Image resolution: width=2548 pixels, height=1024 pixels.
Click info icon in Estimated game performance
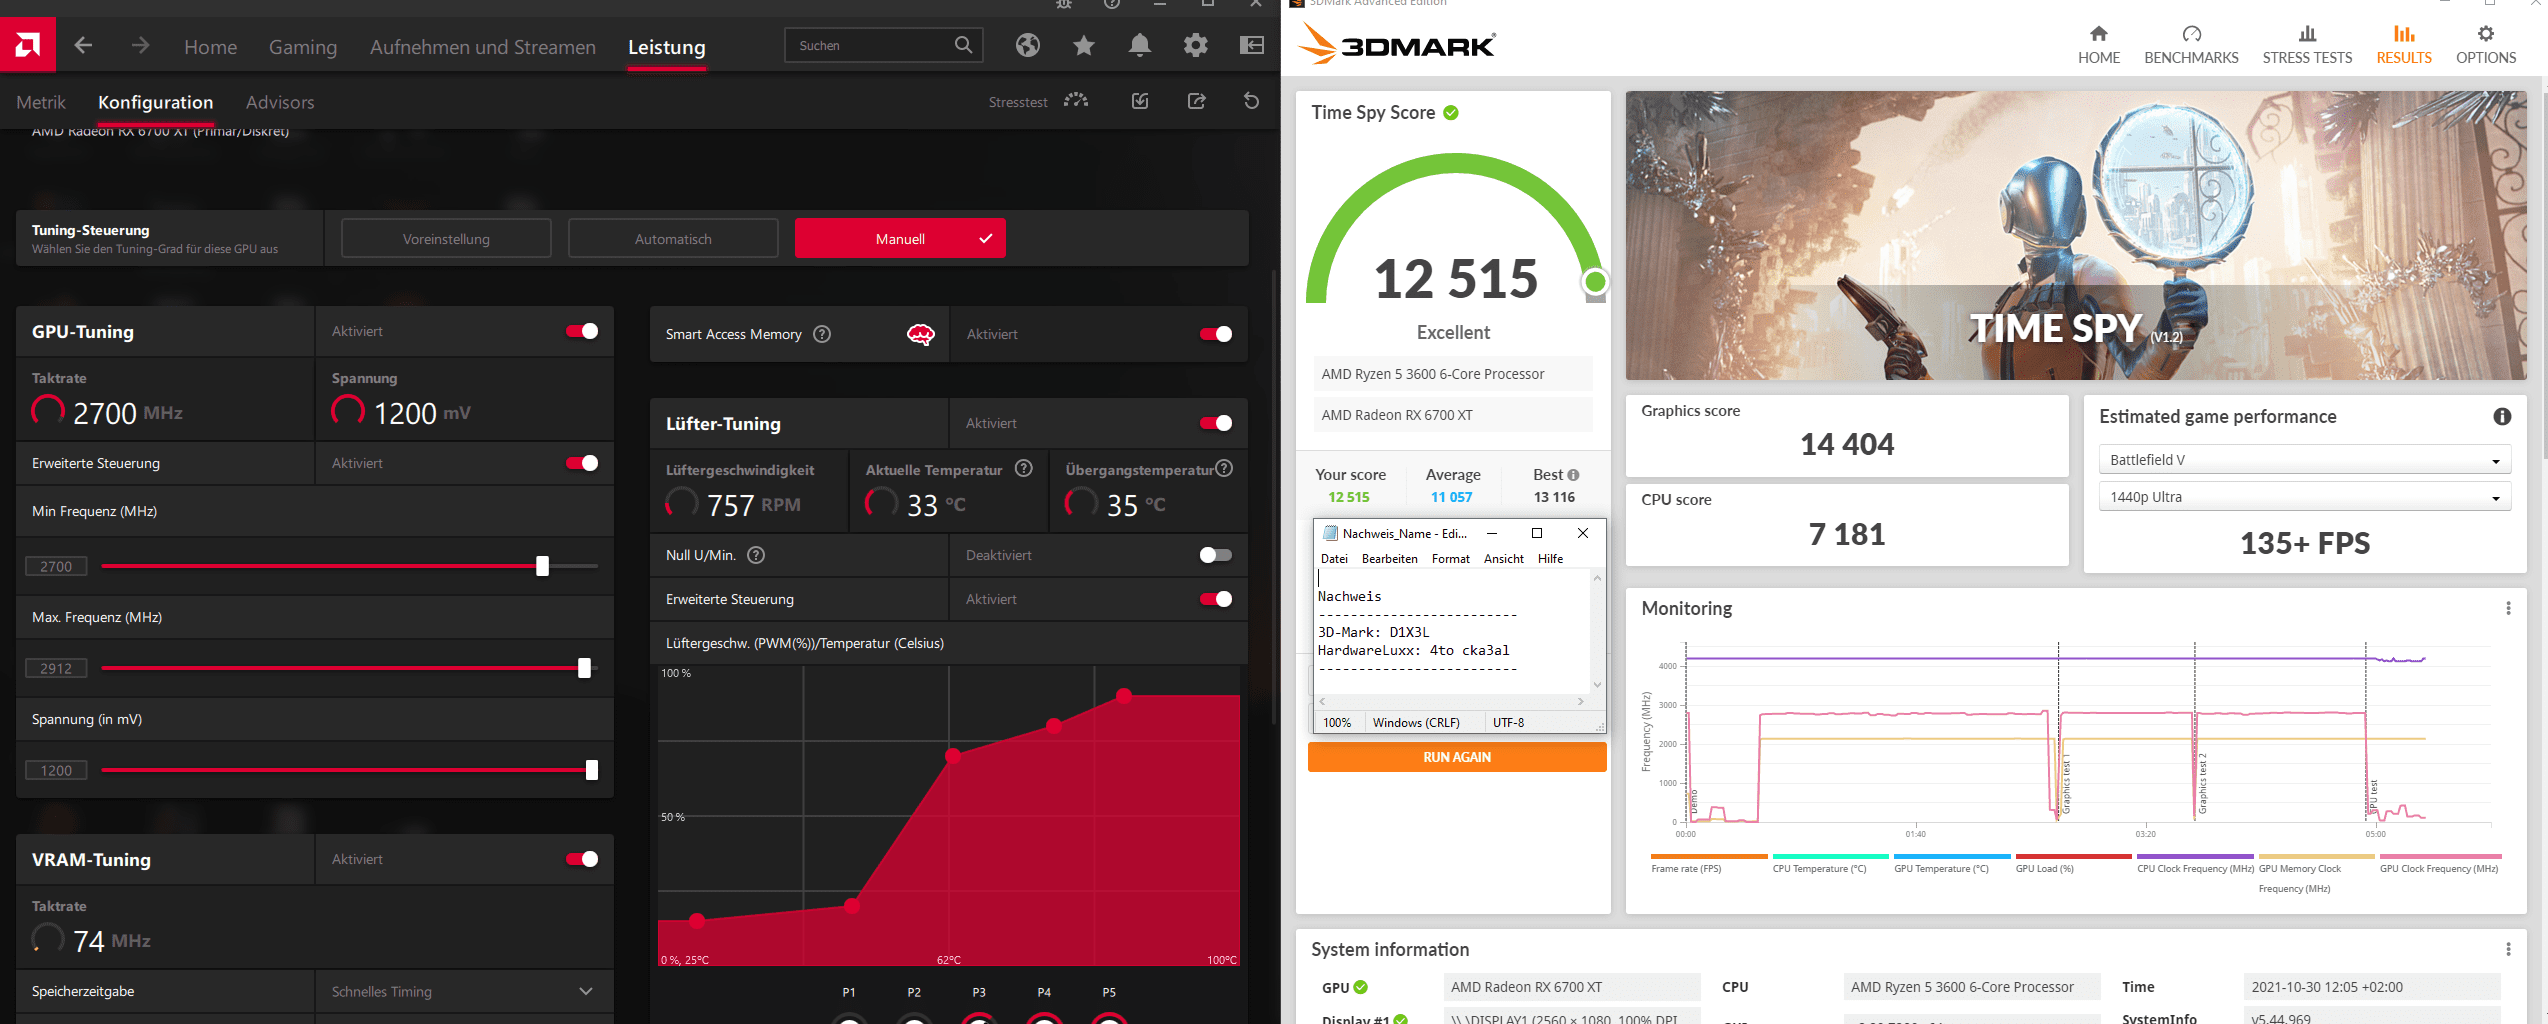(x=2502, y=417)
